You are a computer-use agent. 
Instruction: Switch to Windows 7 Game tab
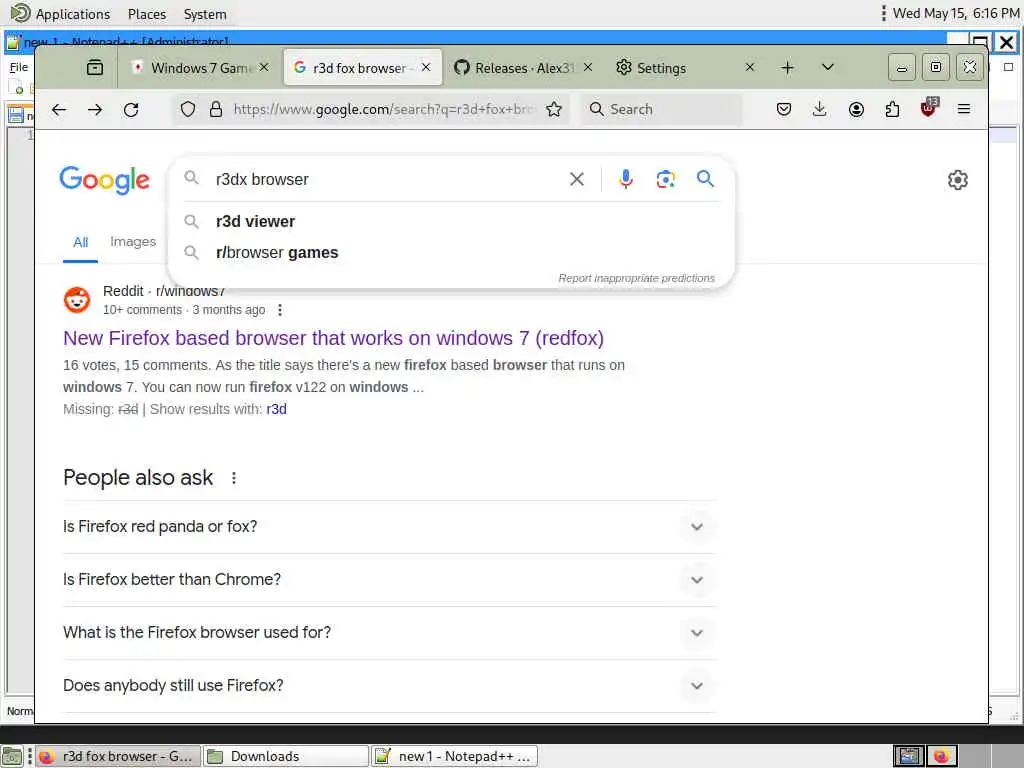(x=200, y=68)
